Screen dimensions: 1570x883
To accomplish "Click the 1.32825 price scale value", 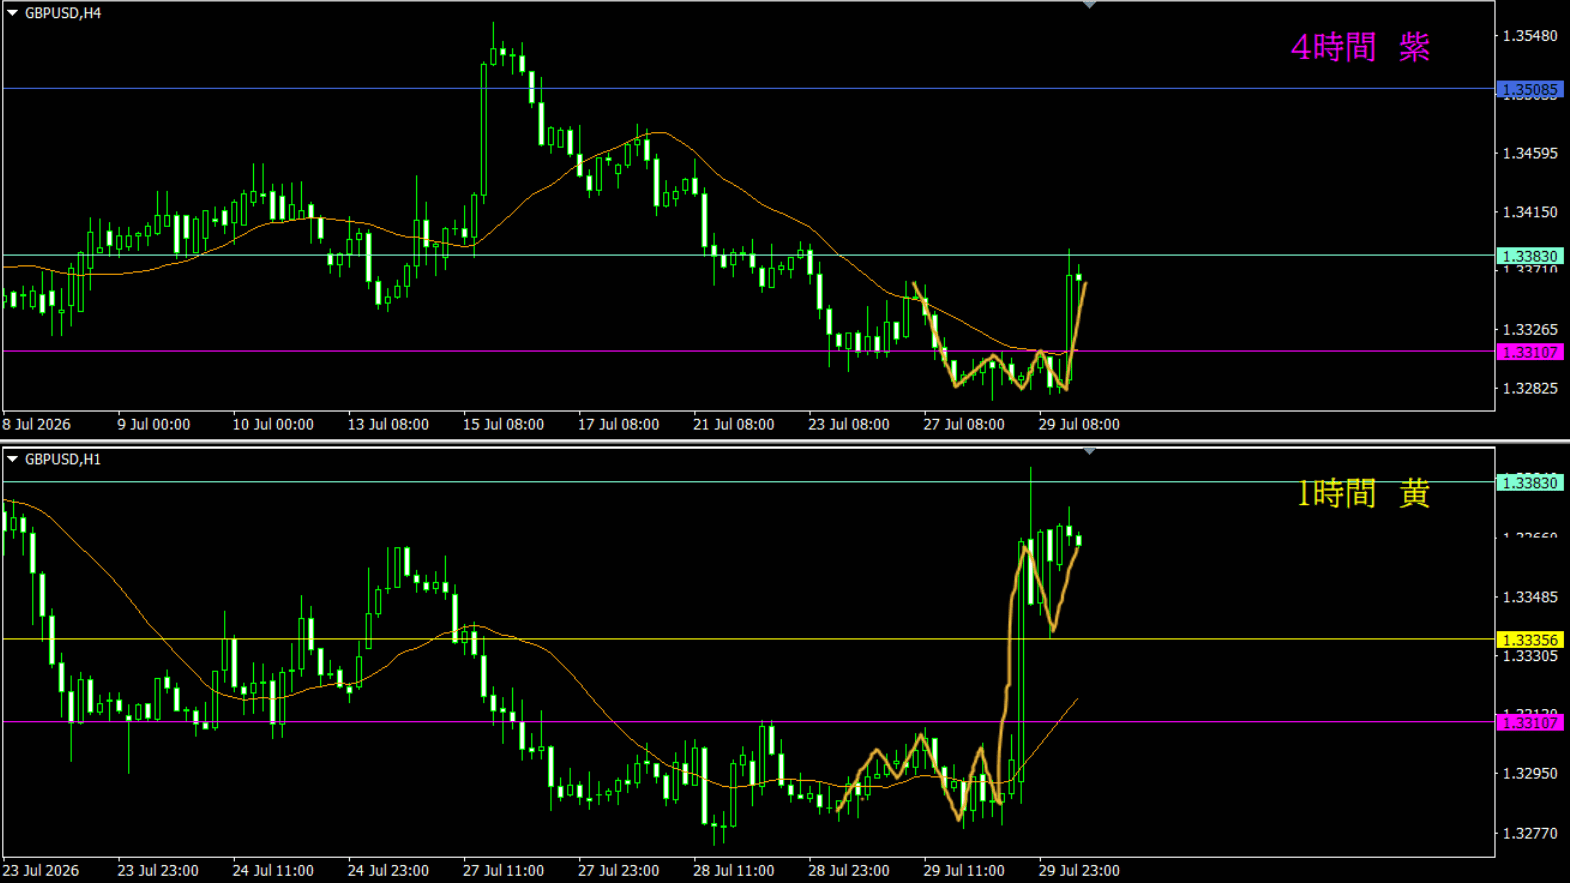I will pyautogui.click(x=1530, y=388).
